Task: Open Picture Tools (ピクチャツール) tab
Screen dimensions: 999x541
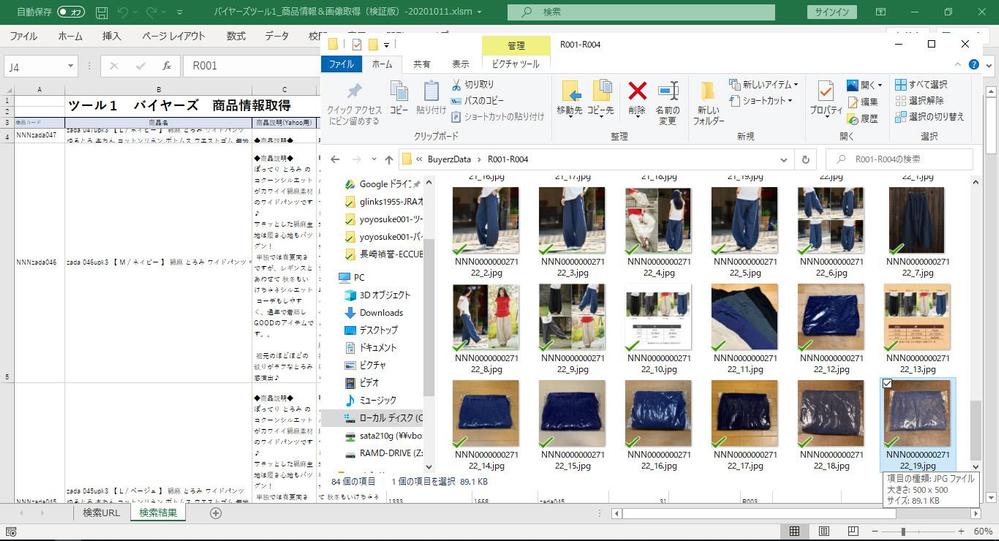Action: [x=515, y=64]
